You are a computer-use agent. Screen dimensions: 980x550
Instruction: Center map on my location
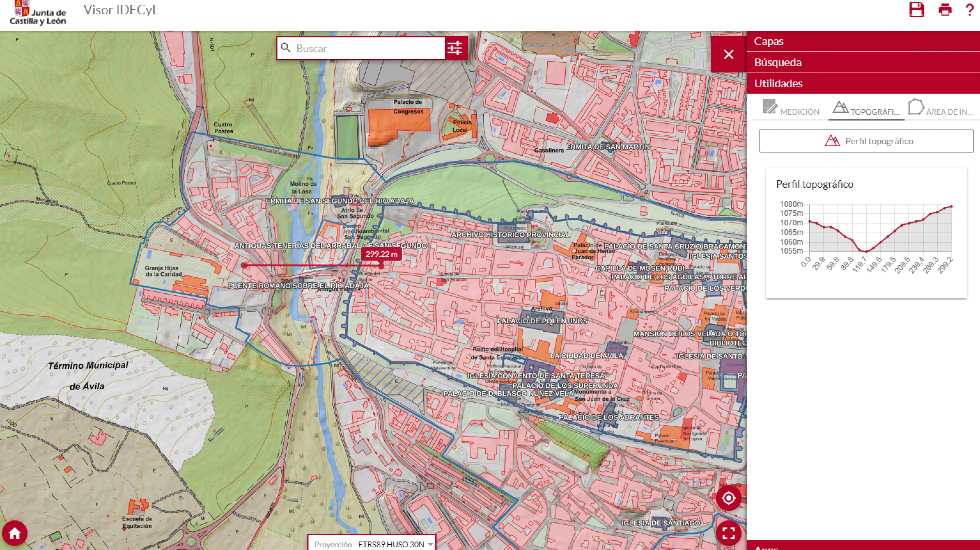point(728,498)
